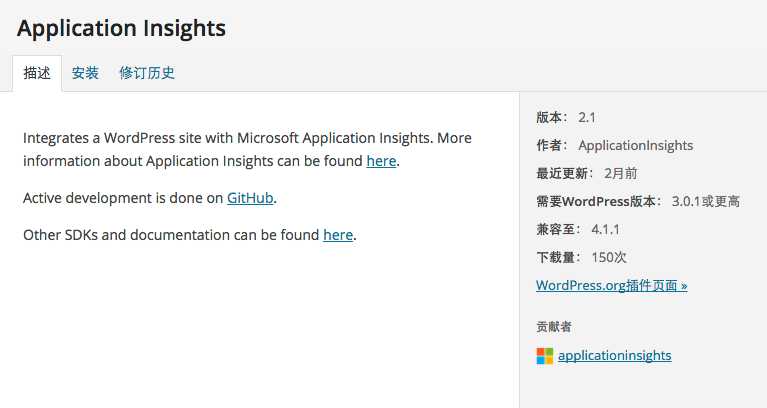Click the 下载量 150次 count

click(581, 257)
